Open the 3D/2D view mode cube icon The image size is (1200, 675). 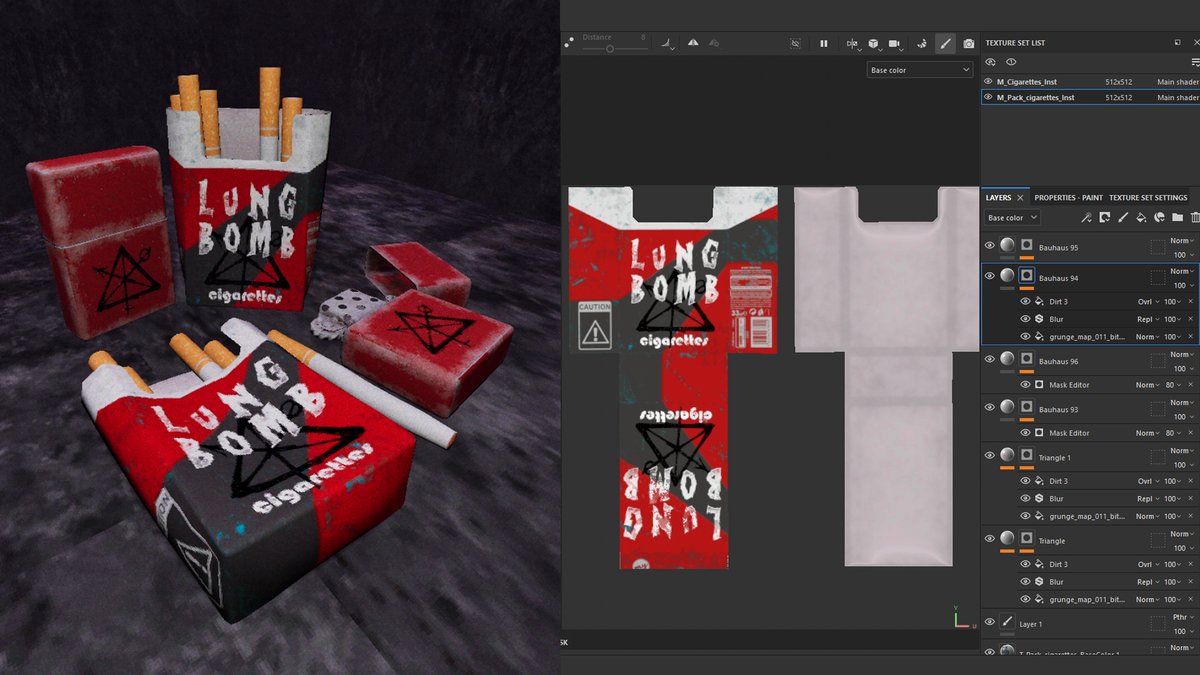(873, 44)
